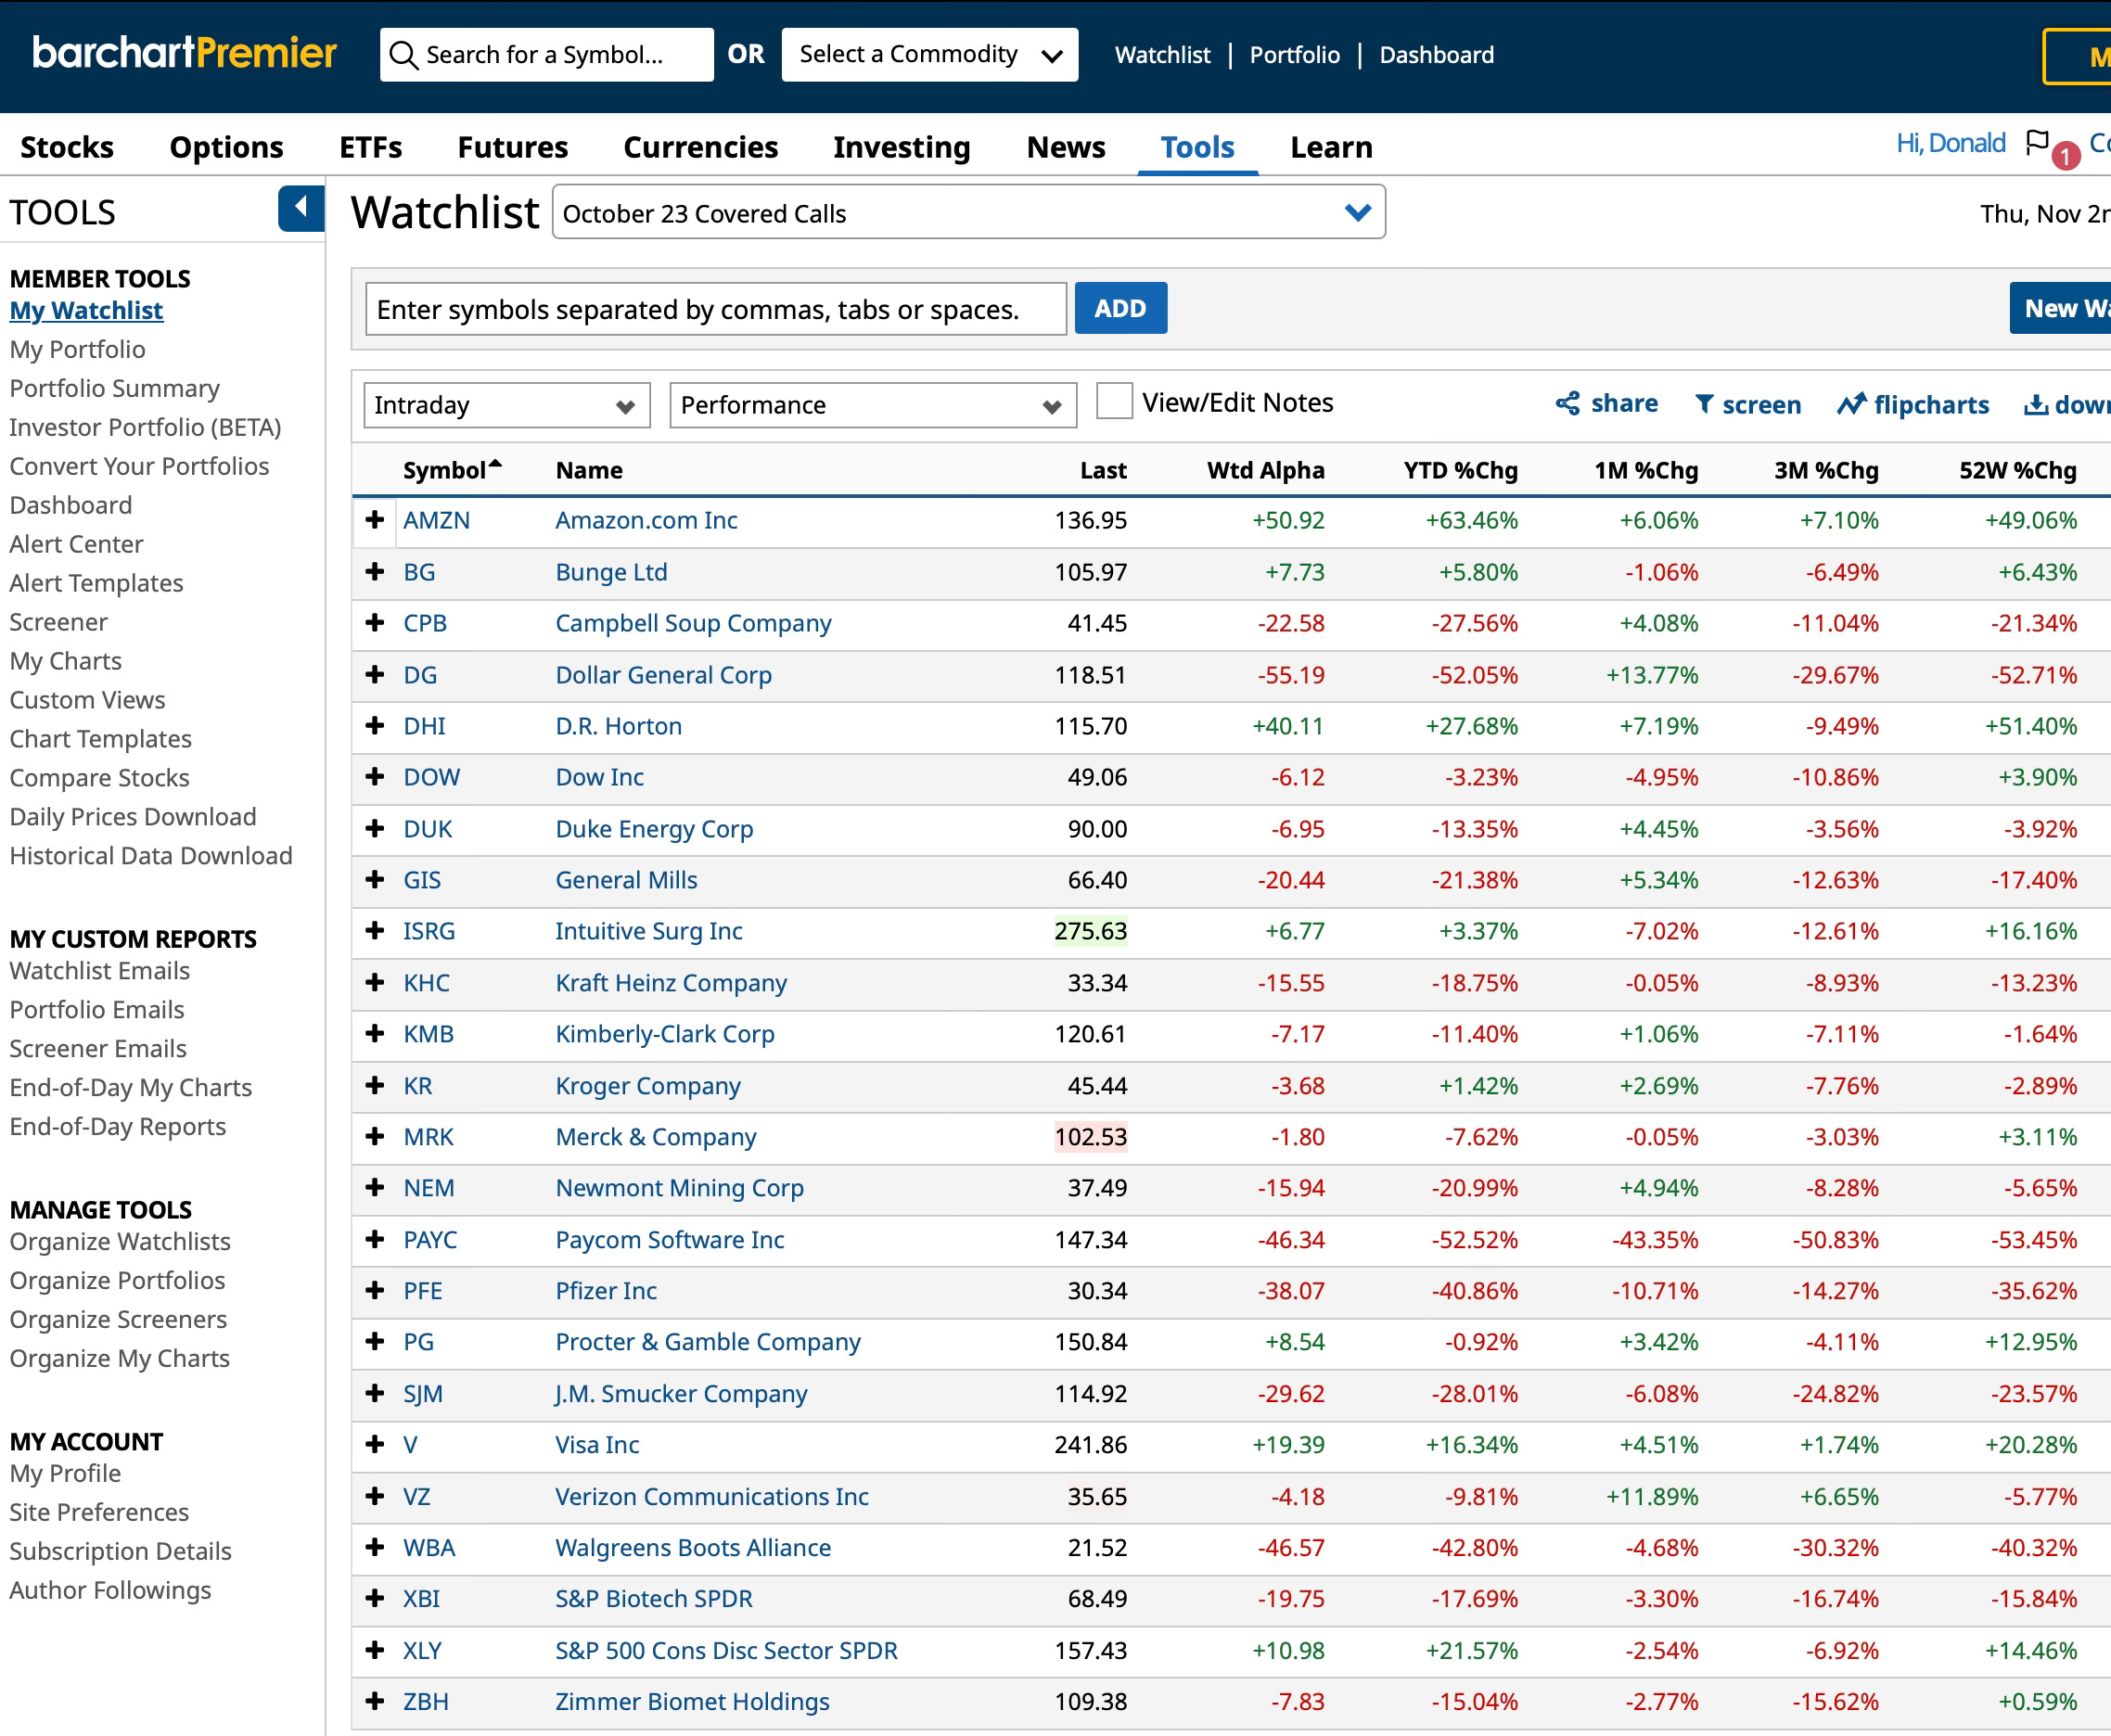Open Amazon.com Inc quote link
The height and width of the screenshot is (1736, 2111).
tap(646, 520)
